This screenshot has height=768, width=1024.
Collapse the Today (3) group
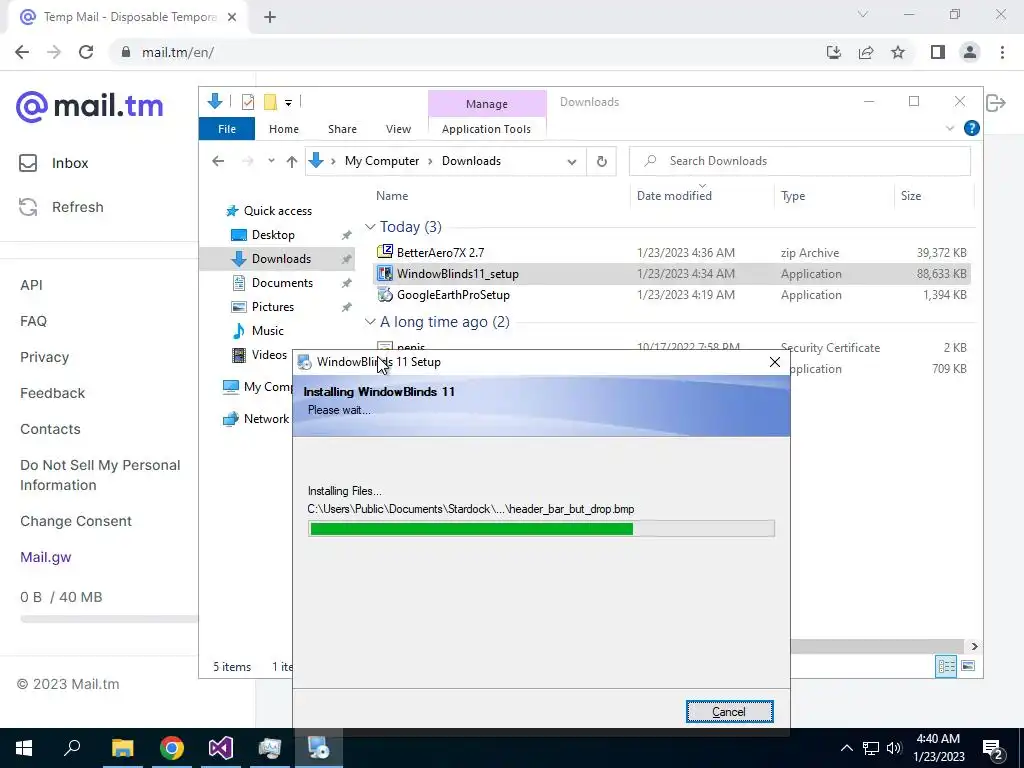(x=370, y=227)
